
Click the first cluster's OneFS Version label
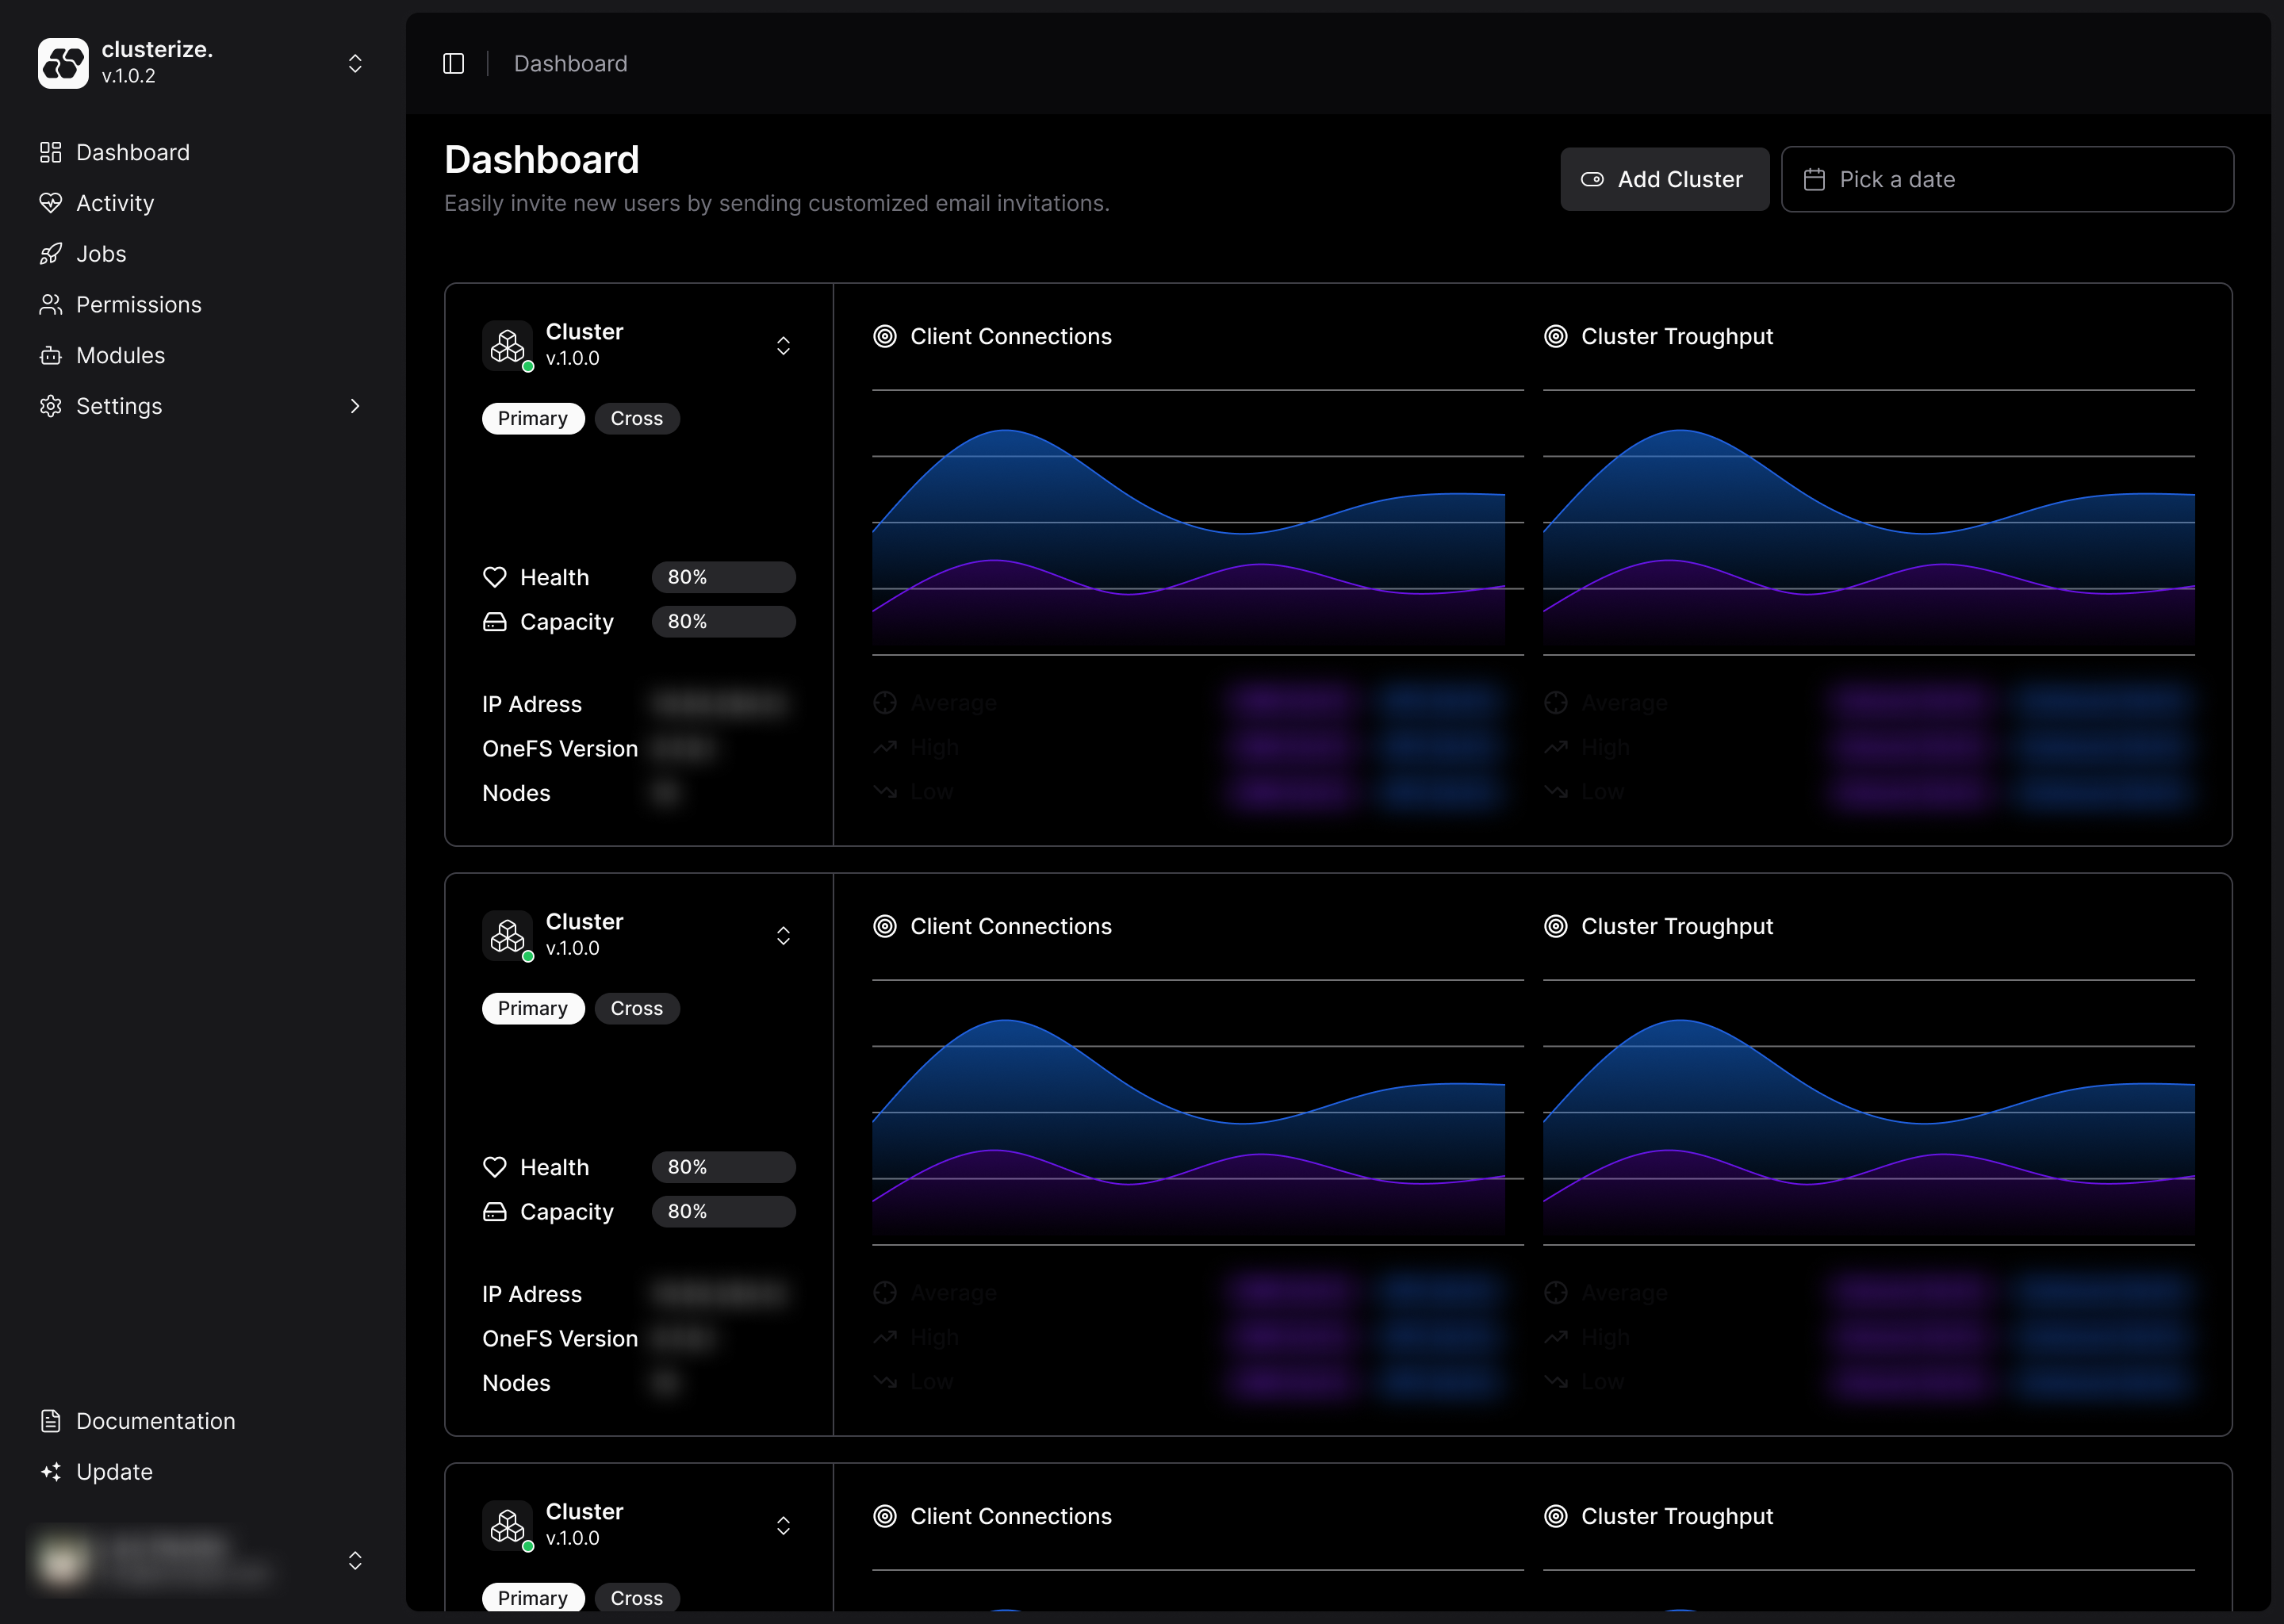coord(560,748)
